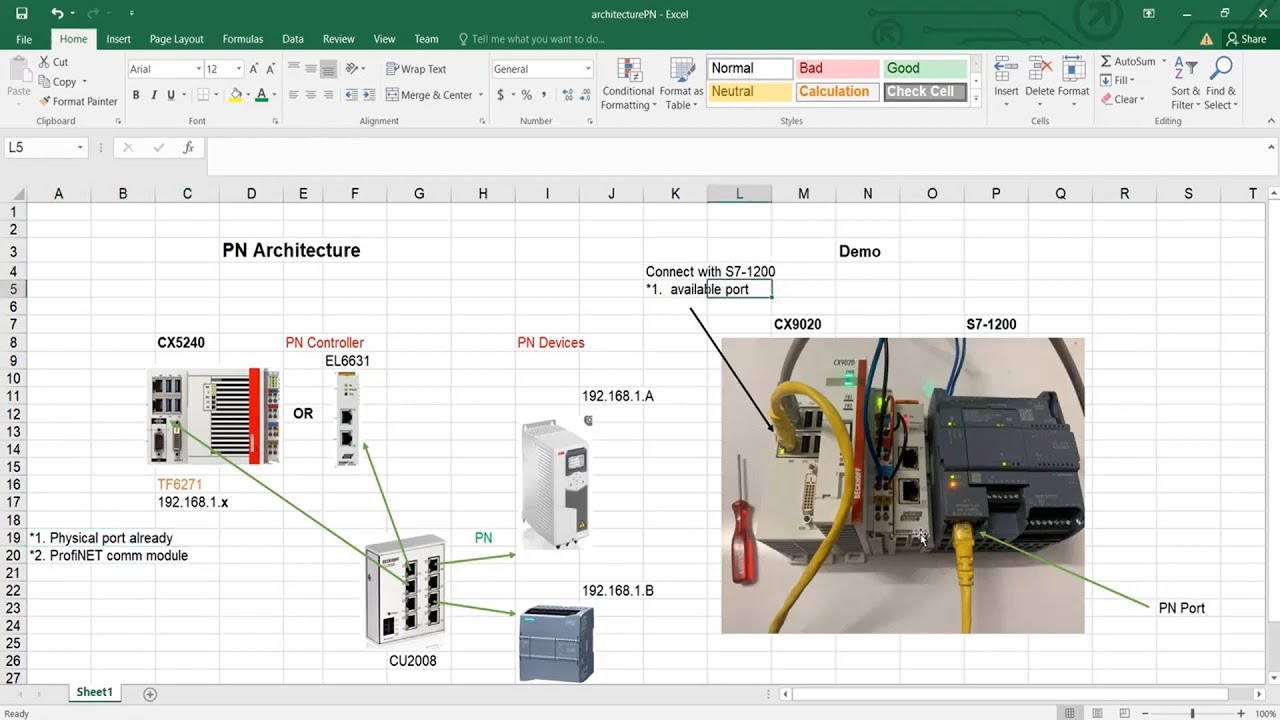
Task: Select column header L
Action: point(739,193)
